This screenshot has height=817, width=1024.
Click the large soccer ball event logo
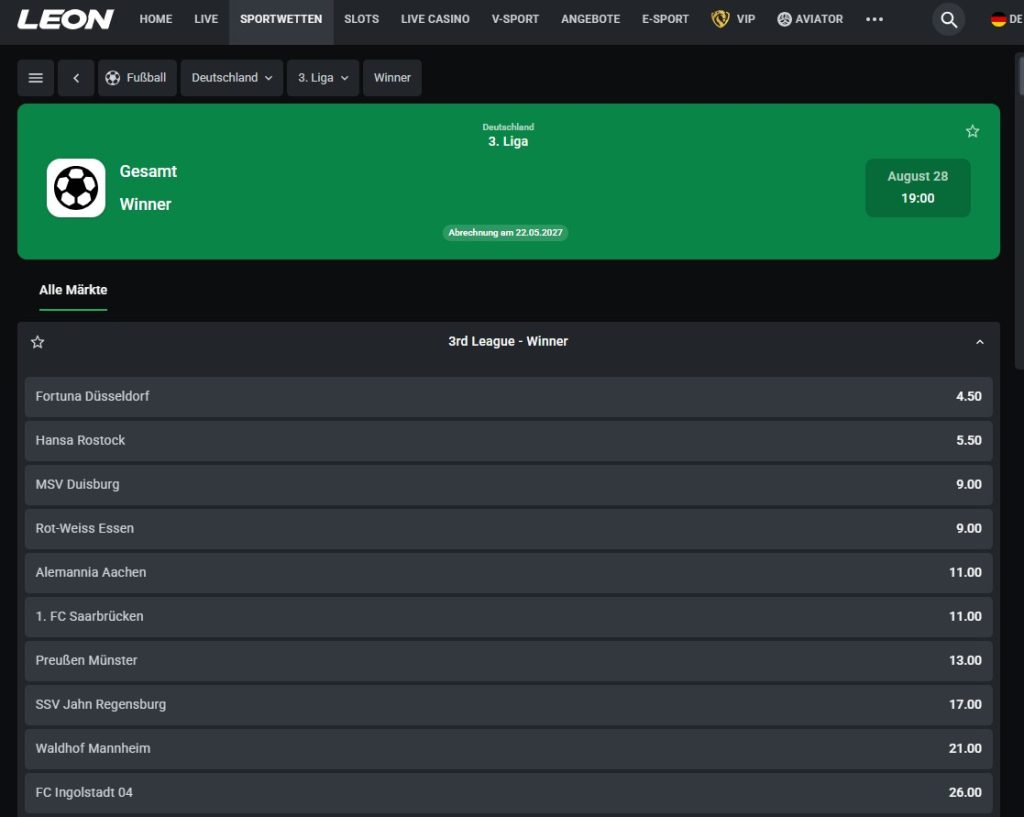(76, 187)
